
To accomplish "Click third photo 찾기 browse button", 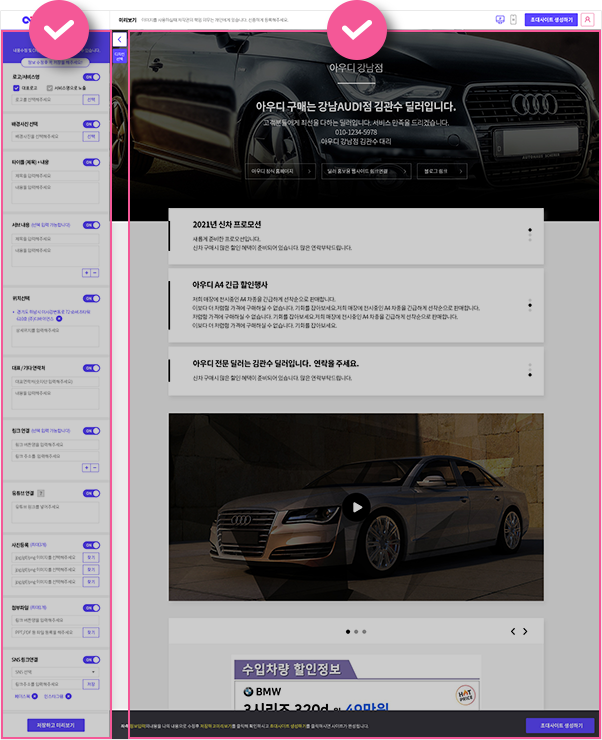I will [91, 582].
